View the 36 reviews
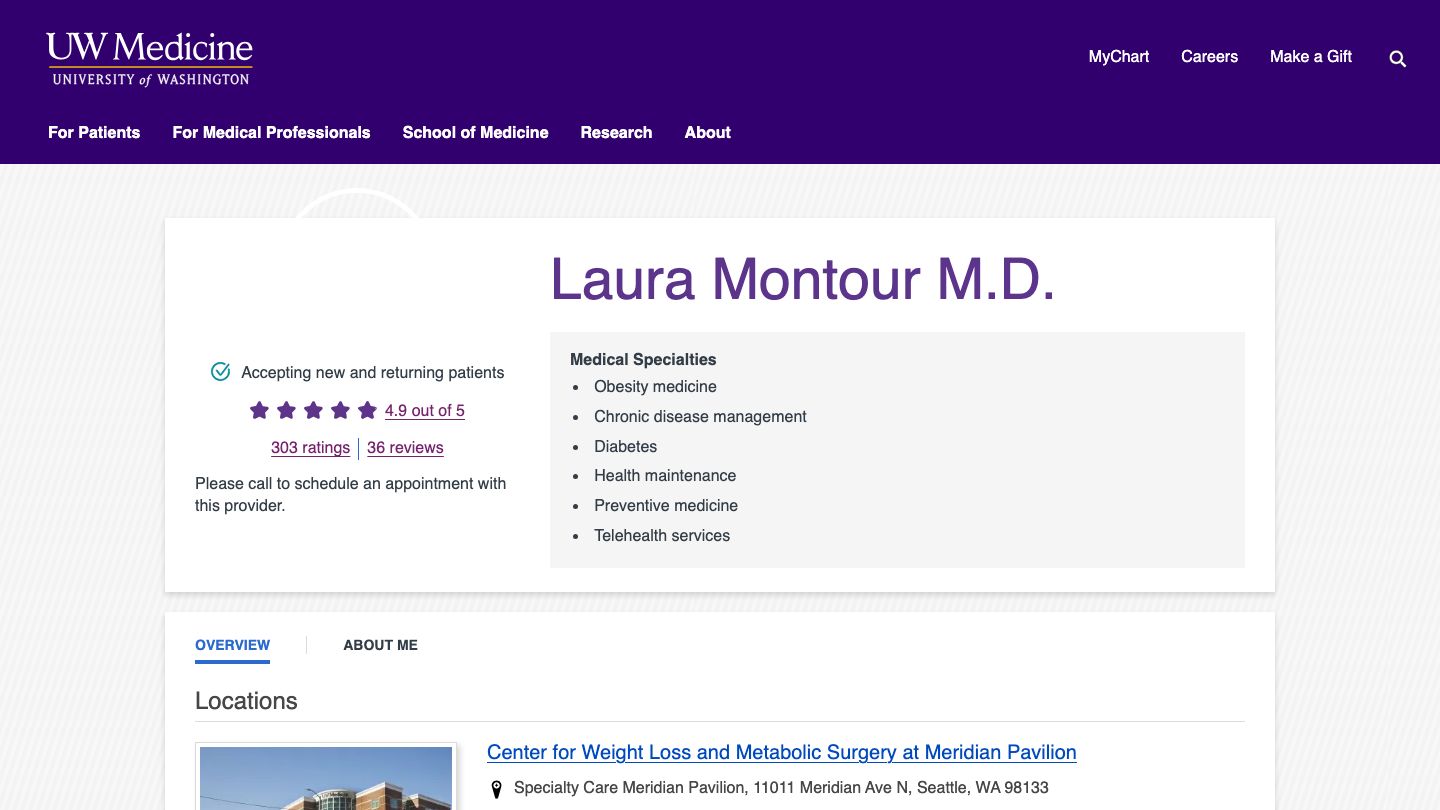This screenshot has height=810, width=1440. [405, 447]
